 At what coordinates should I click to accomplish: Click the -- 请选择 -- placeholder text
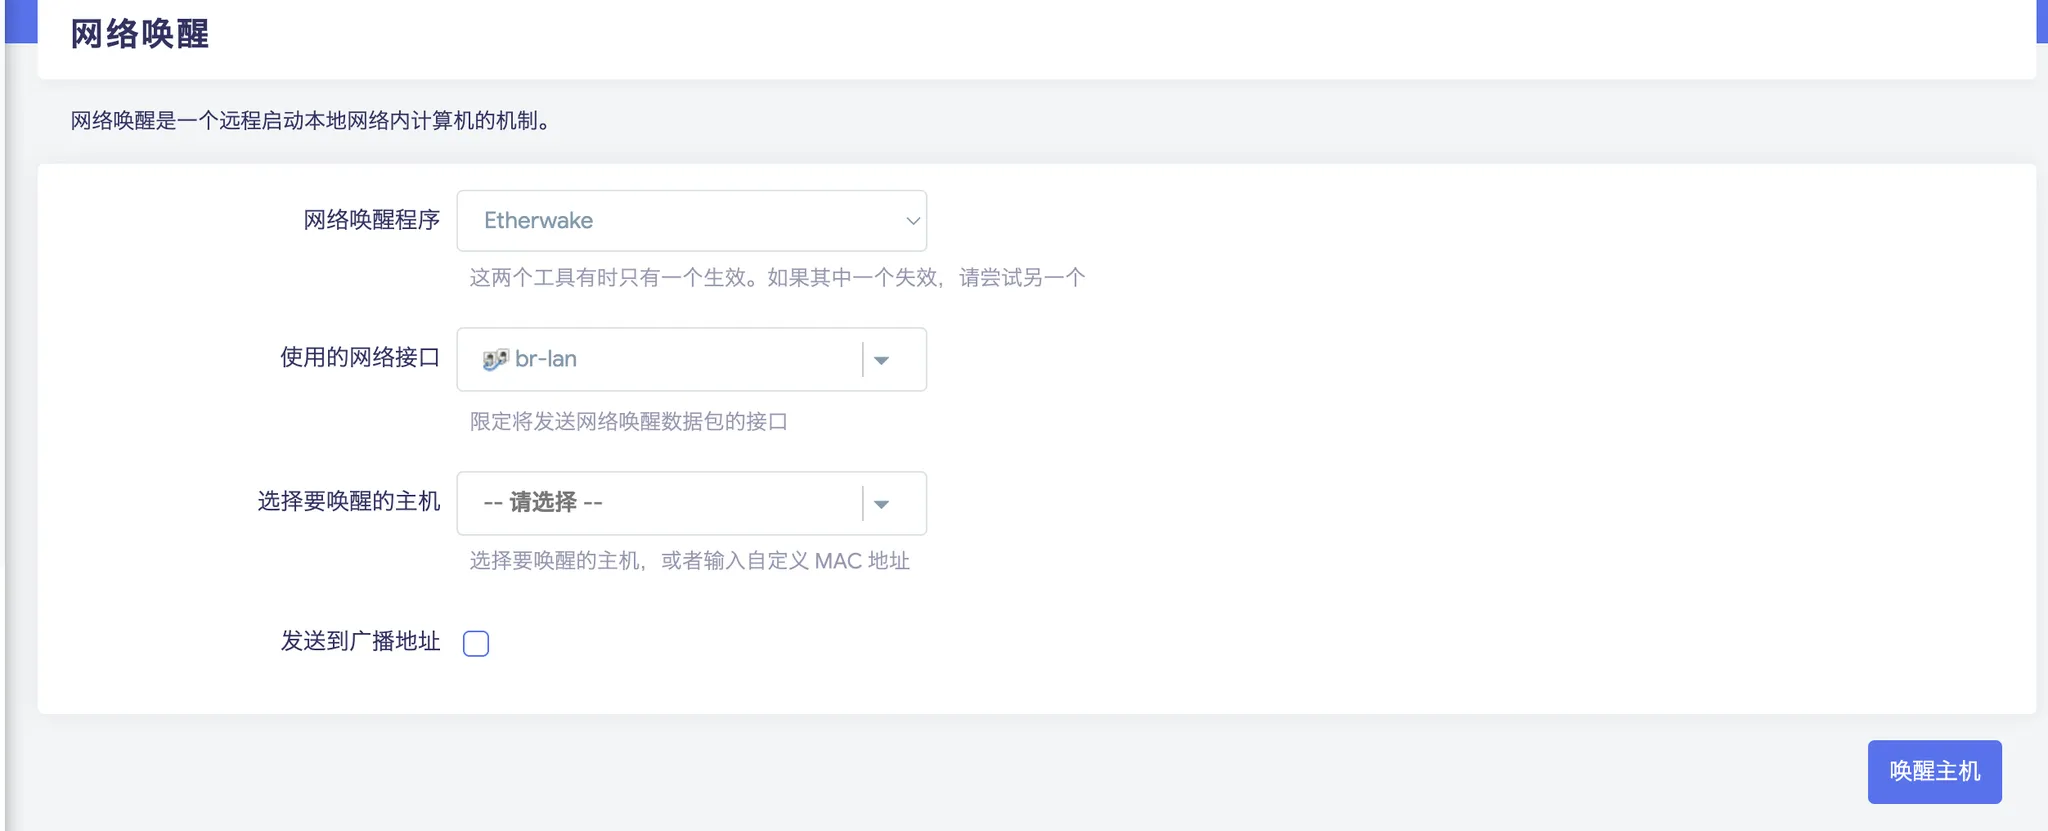[543, 502]
